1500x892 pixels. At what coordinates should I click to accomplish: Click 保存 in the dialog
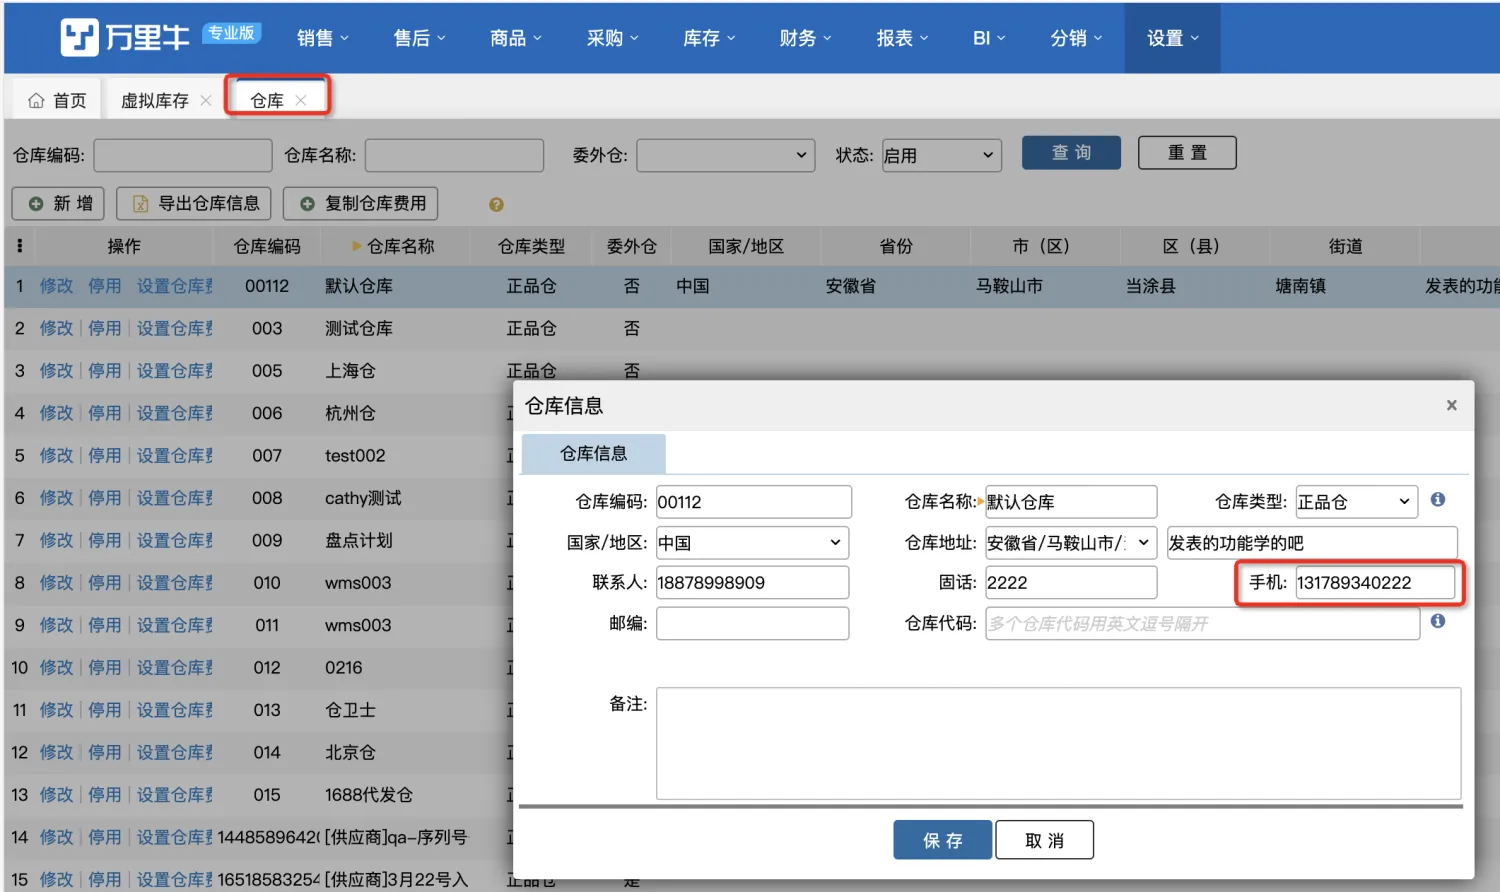point(943,840)
